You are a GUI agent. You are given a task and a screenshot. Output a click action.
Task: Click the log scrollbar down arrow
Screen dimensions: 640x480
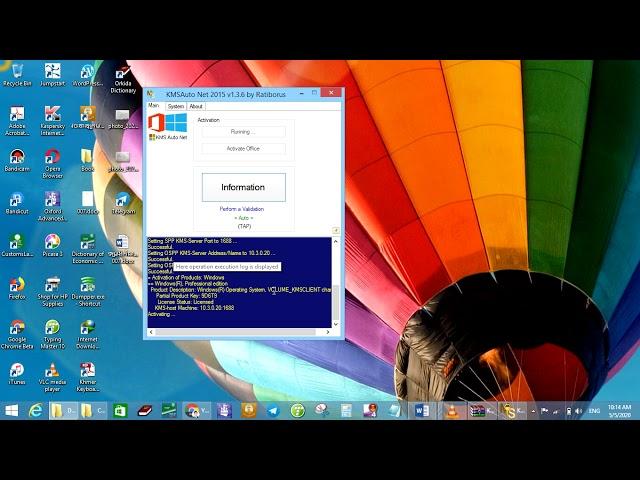pos(336,324)
